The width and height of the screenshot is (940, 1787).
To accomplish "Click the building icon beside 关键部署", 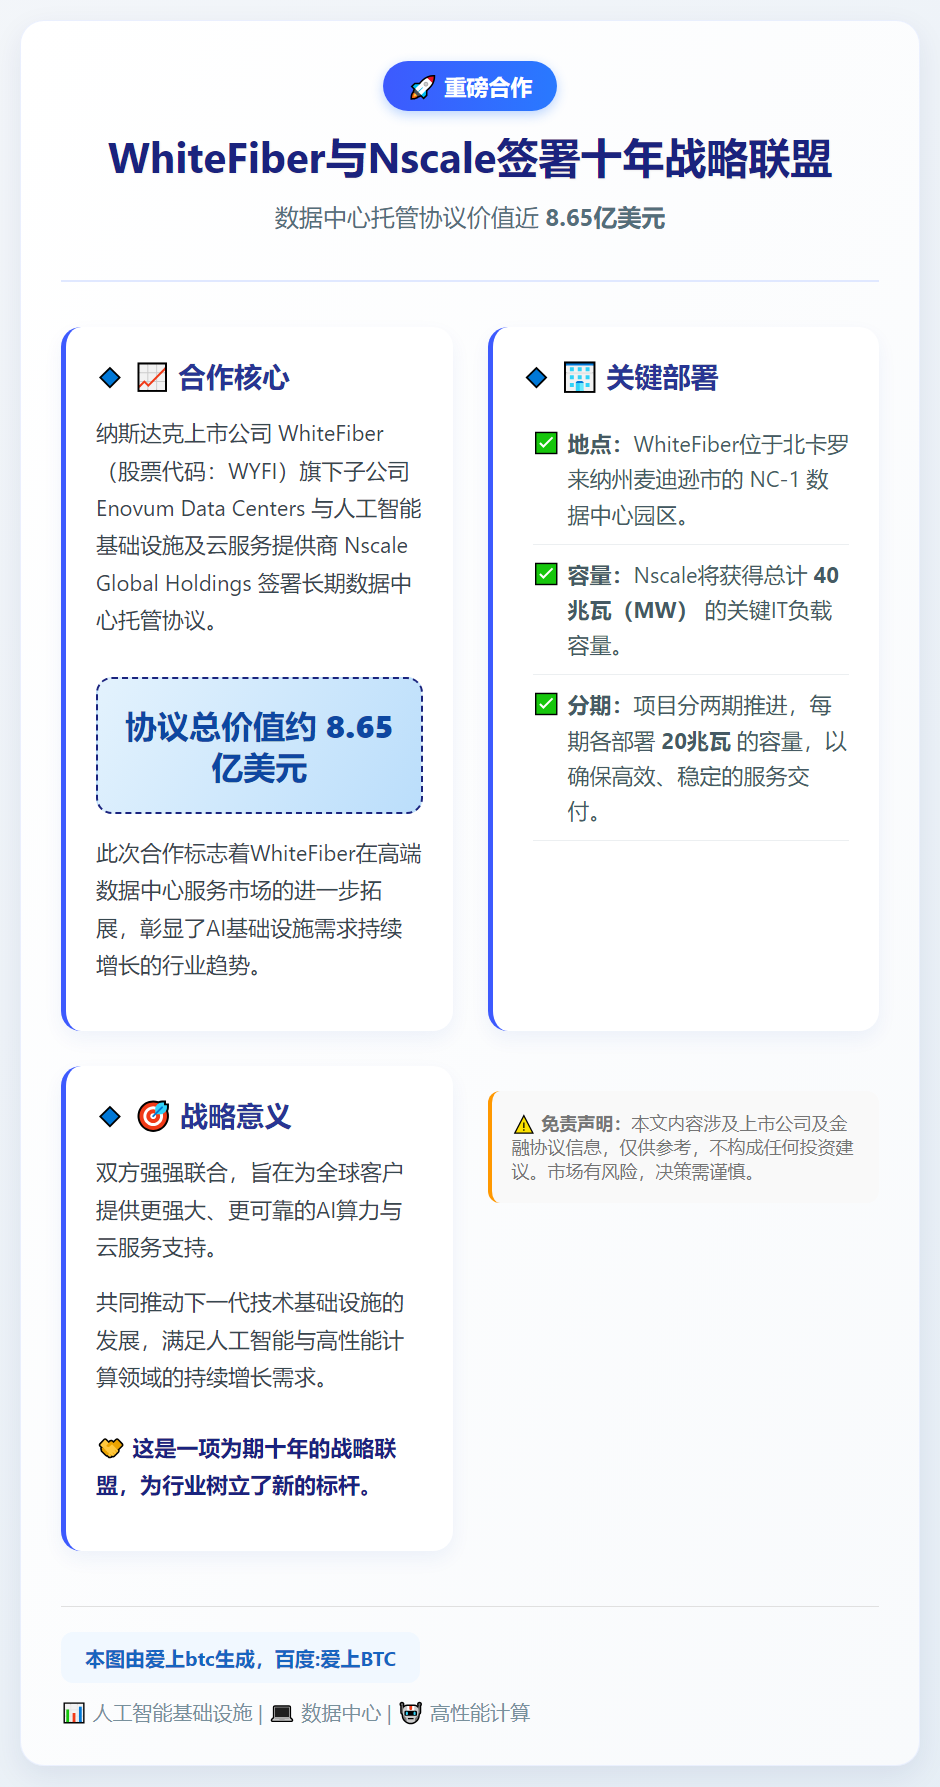I will click(579, 377).
